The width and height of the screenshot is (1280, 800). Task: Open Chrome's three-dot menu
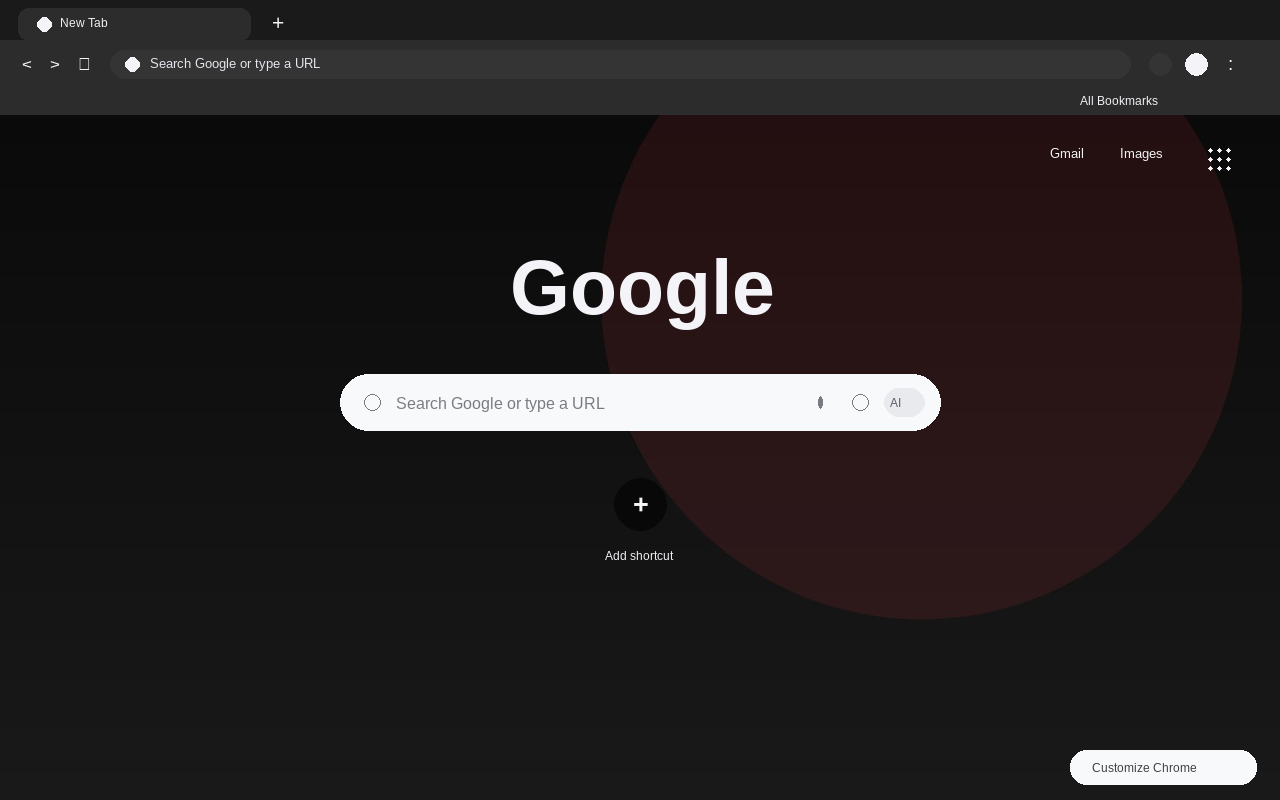pos(1231,64)
